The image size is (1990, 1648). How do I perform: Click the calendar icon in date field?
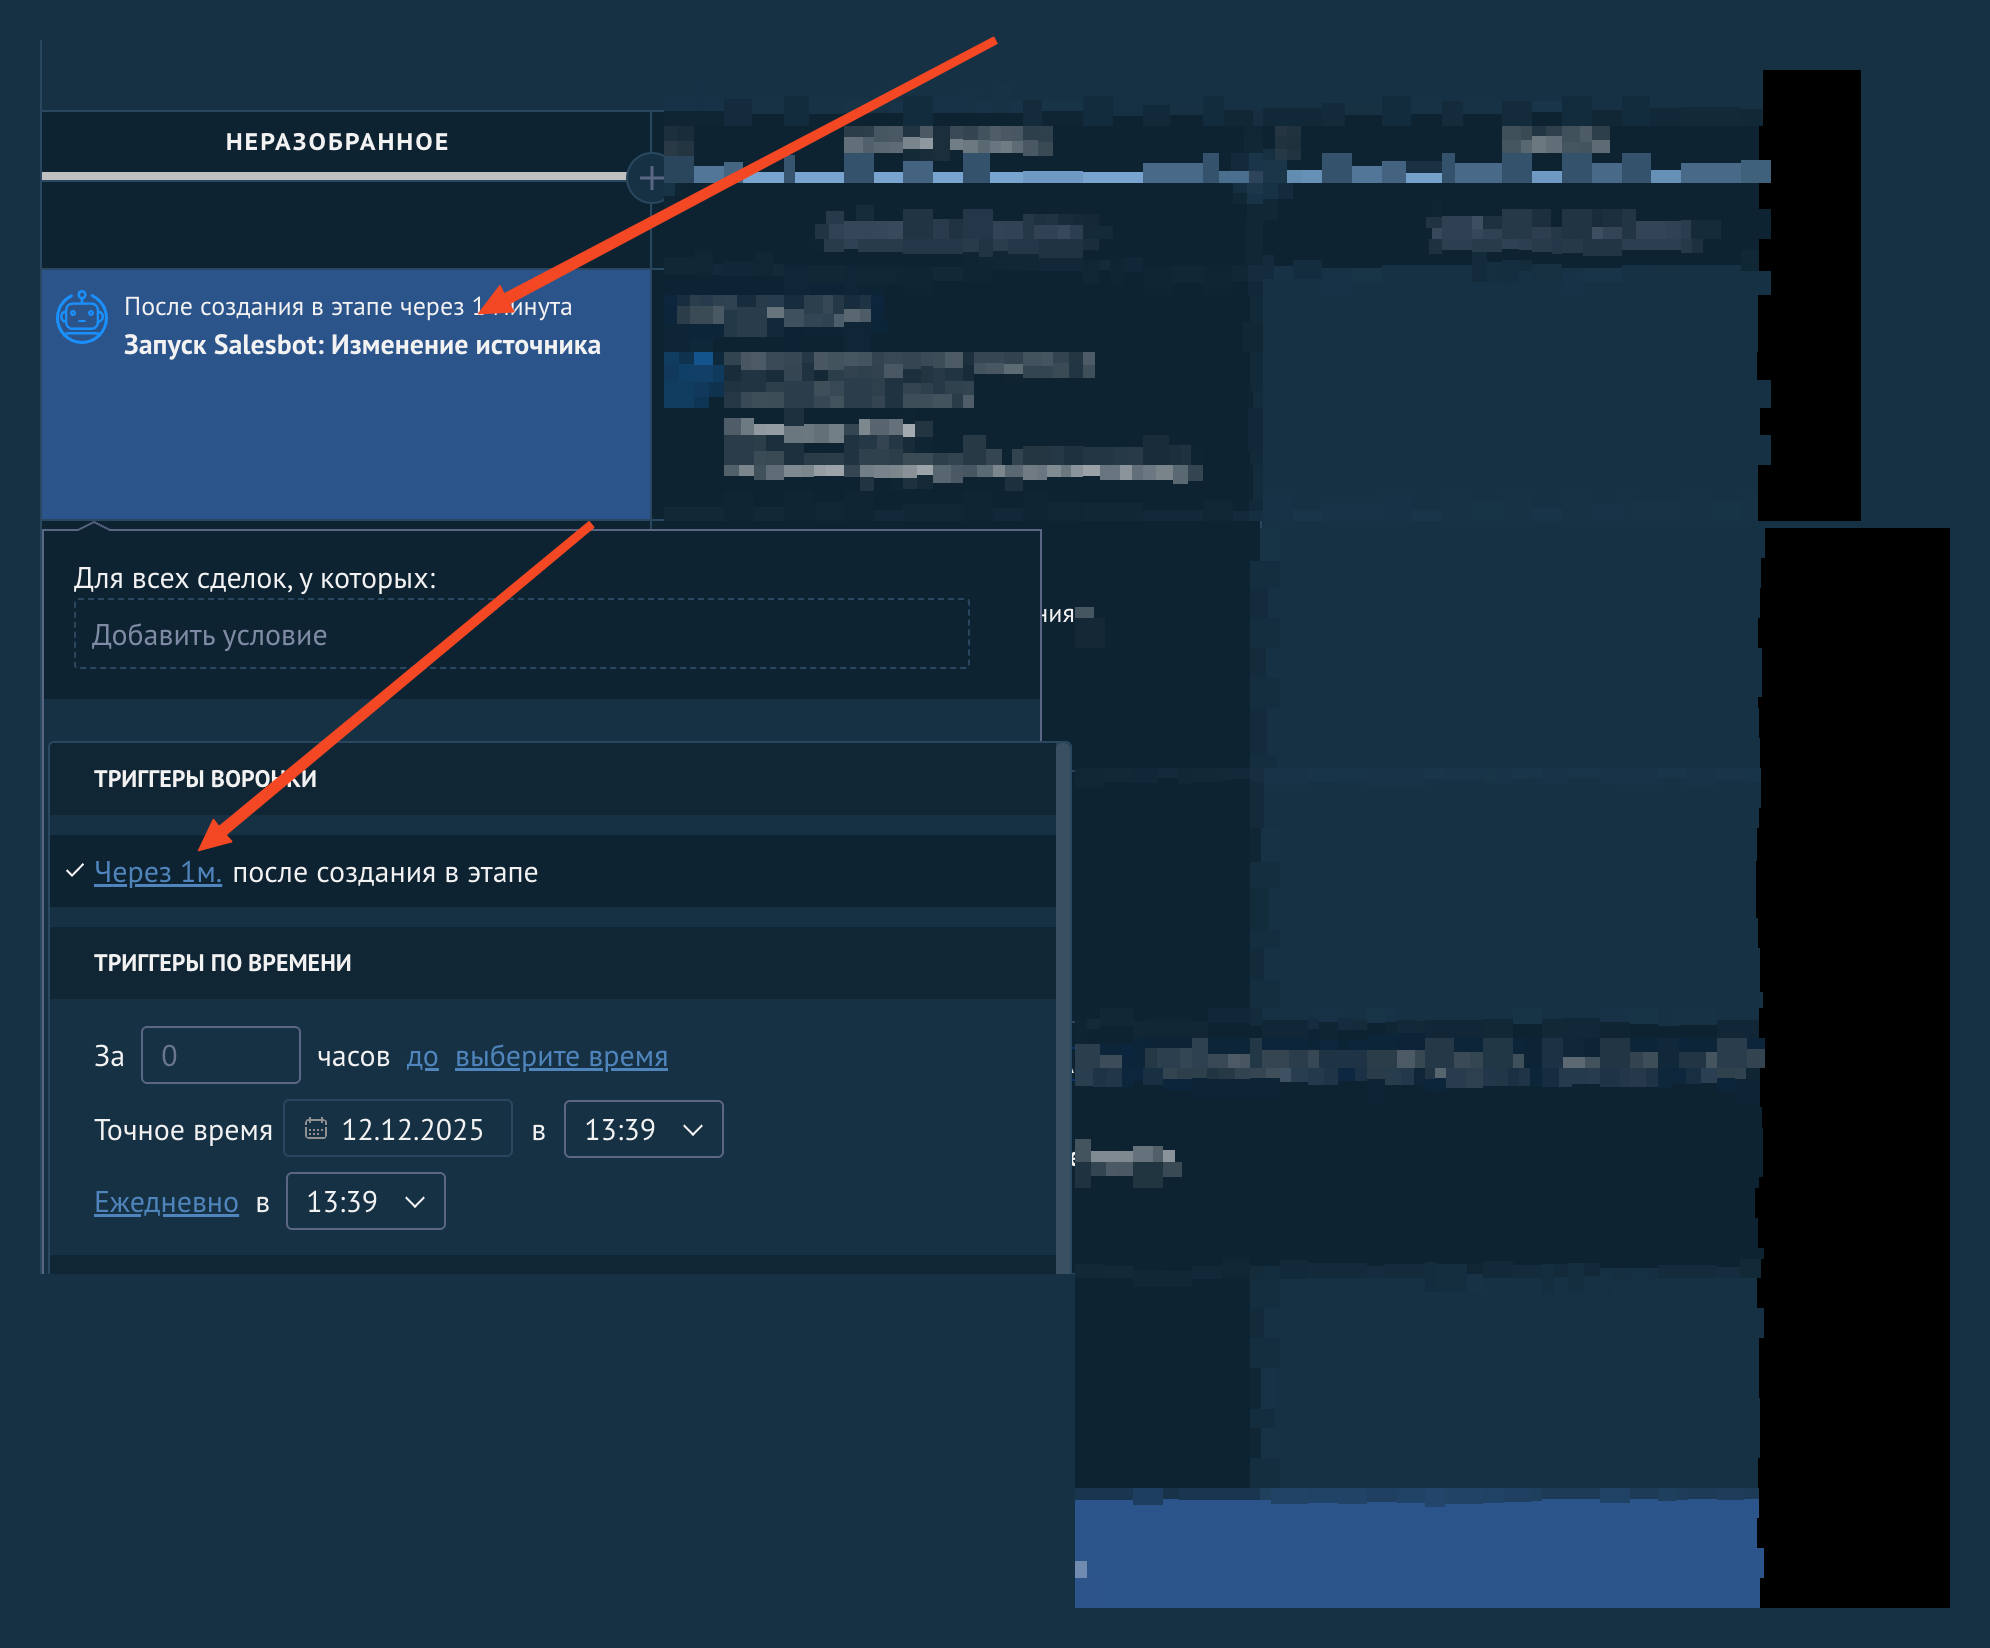pos(316,1129)
